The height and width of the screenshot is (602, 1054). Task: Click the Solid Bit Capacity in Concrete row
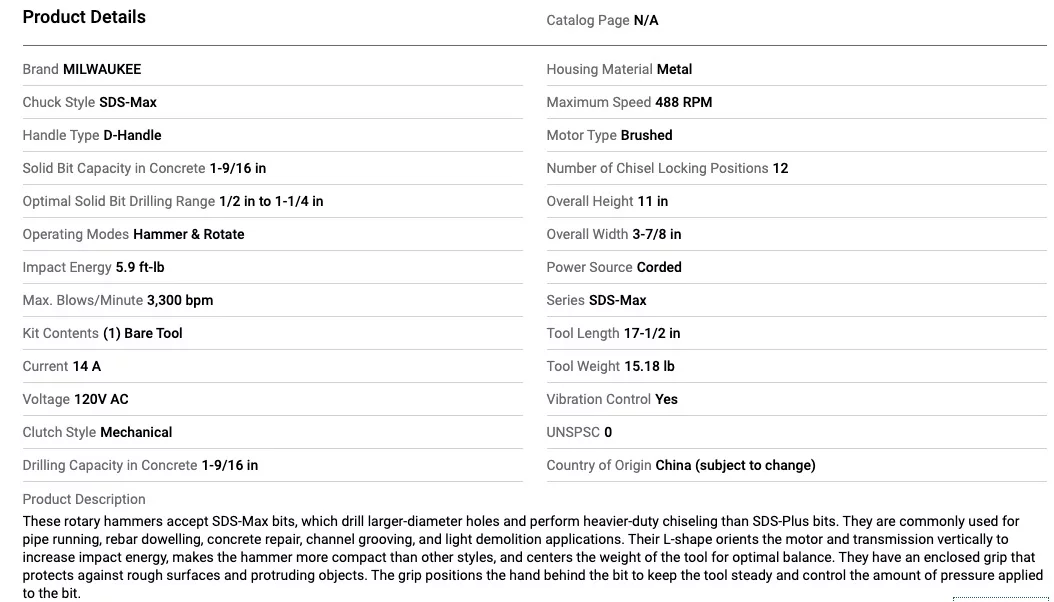[144, 168]
